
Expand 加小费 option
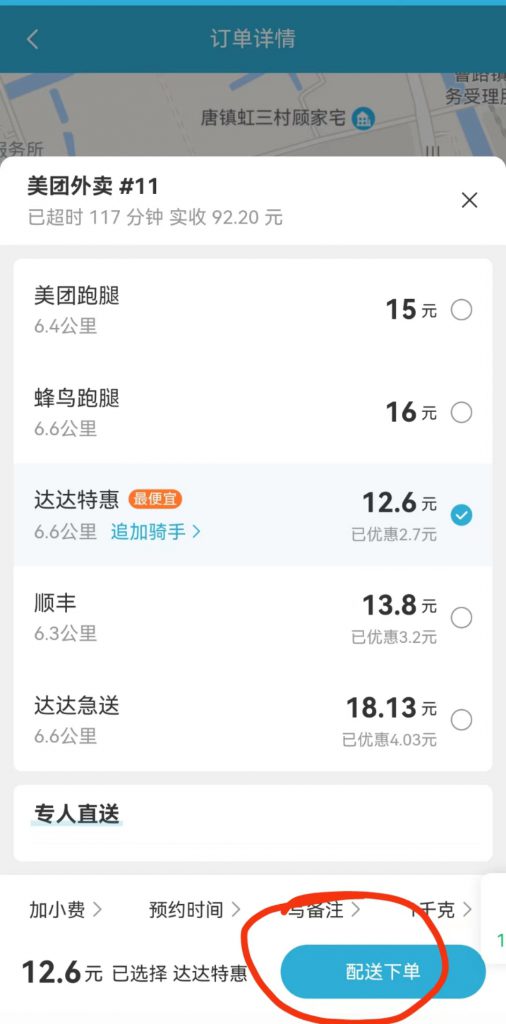pos(65,909)
